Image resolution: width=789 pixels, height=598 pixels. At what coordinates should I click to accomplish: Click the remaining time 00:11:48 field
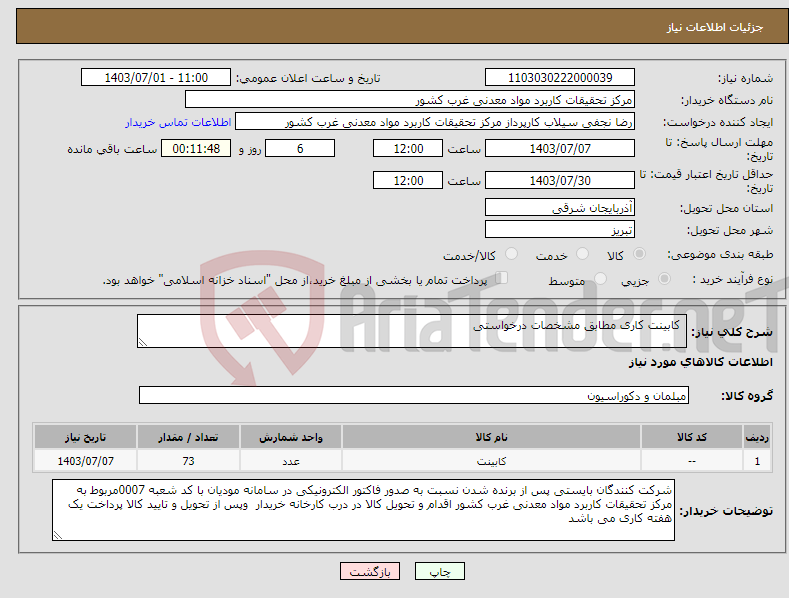point(196,148)
